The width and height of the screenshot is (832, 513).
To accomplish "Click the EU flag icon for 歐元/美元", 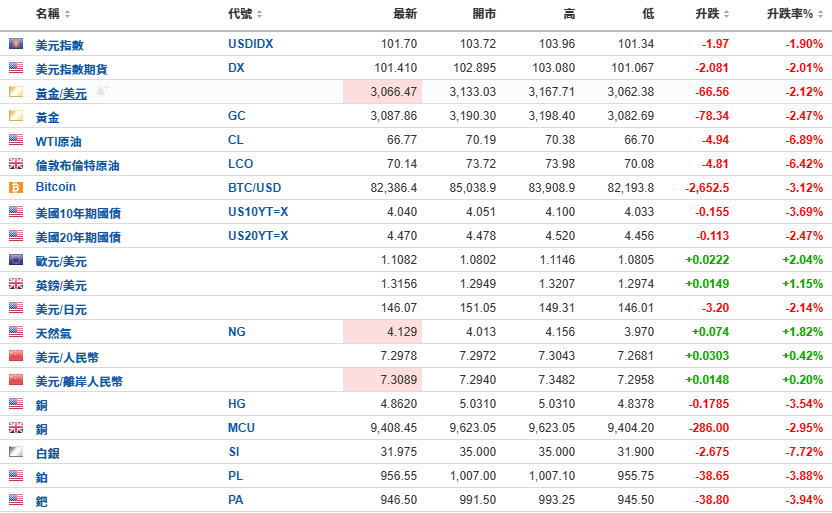I will [x=16, y=259].
